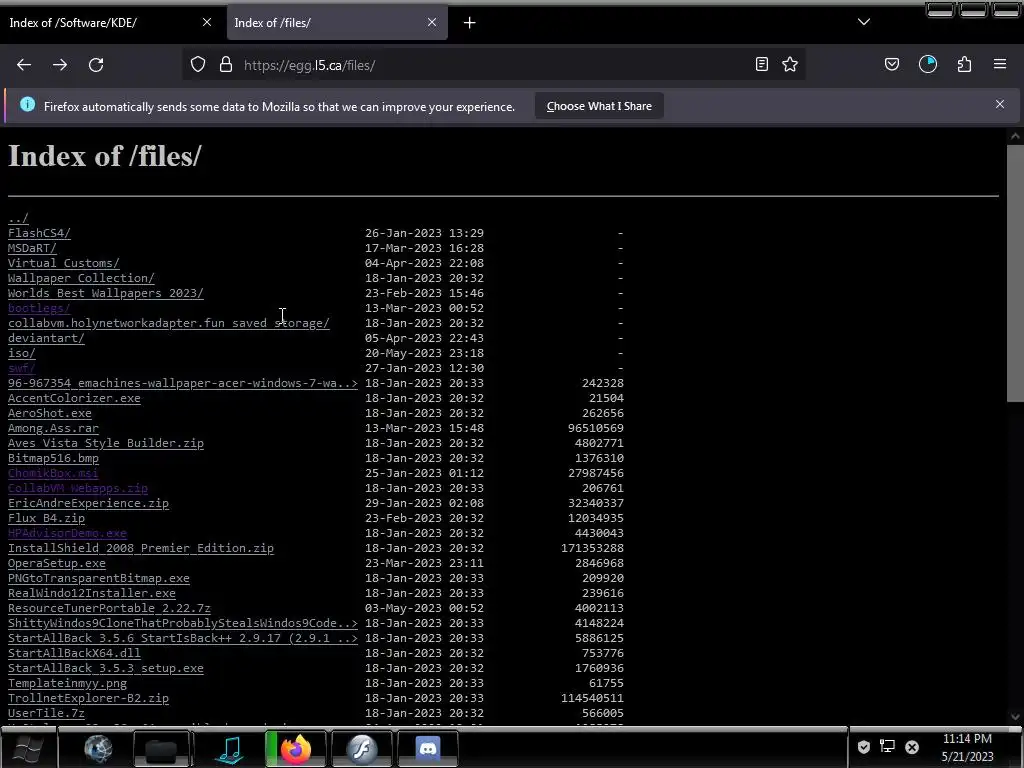Open the MSDaRT/ directory
The height and width of the screenshot is (768, 1024).
point(32,248)
